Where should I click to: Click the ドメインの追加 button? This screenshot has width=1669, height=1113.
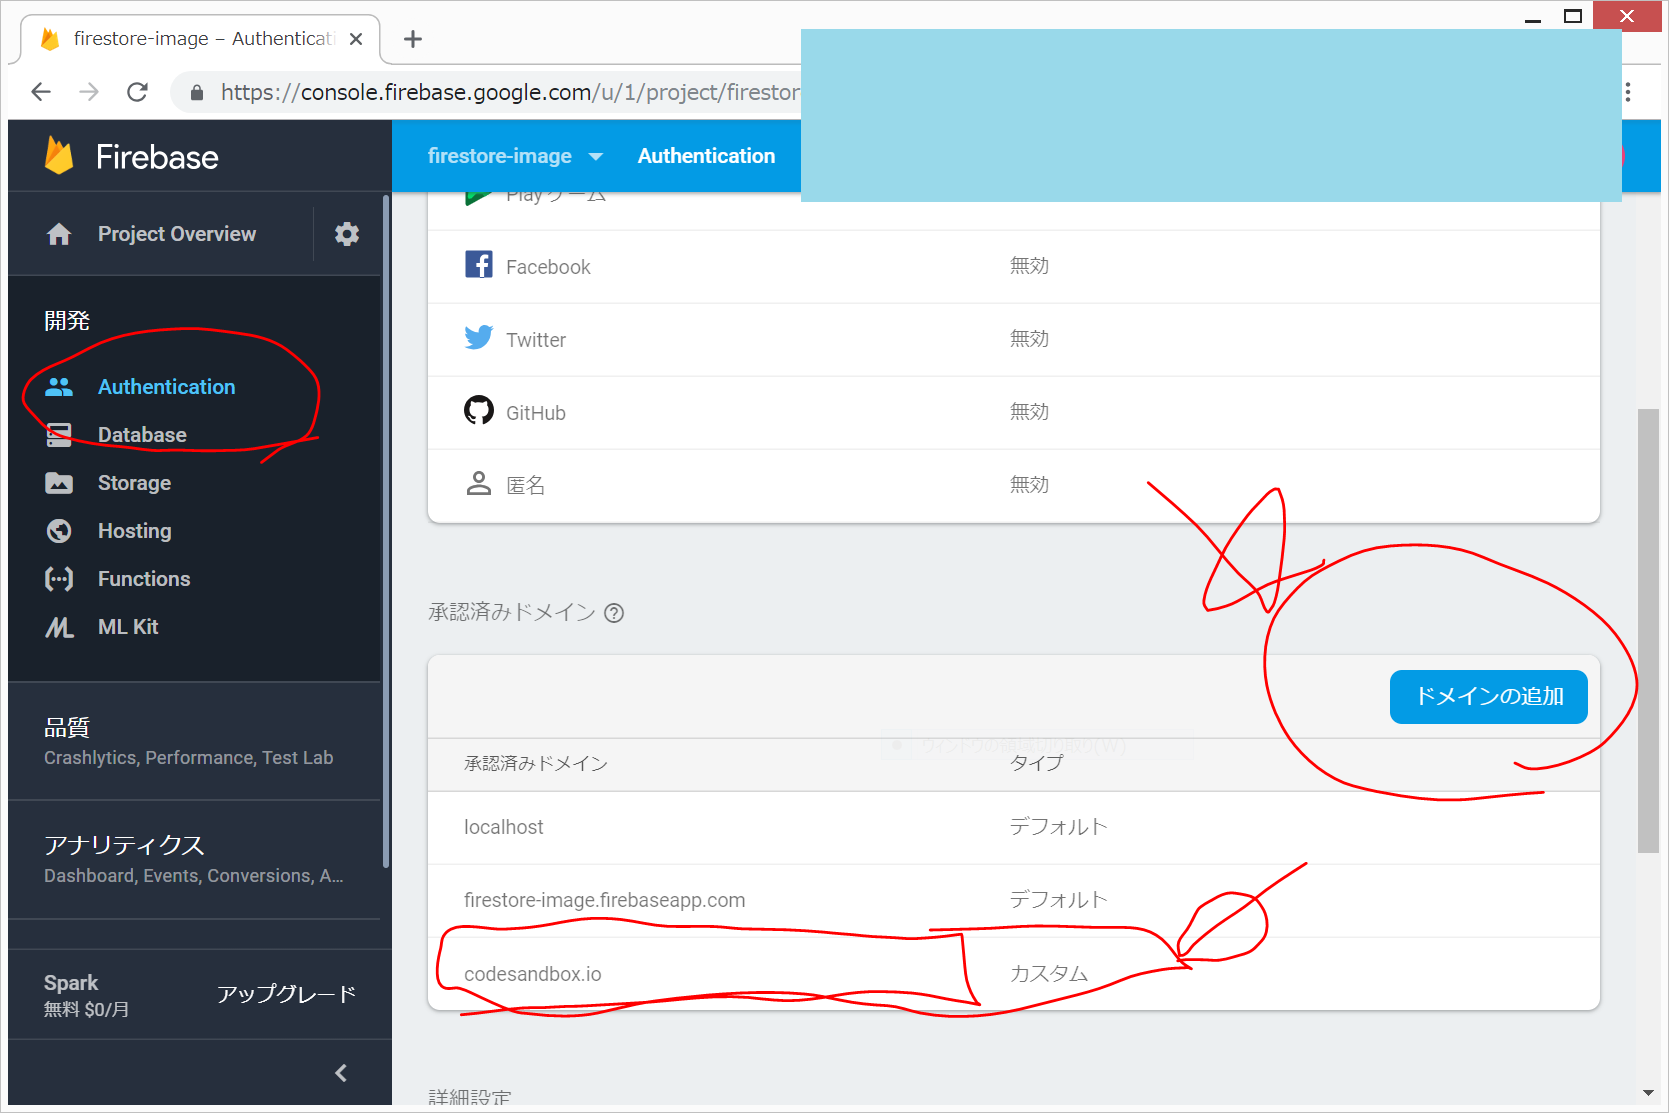(x=1488, y=696)
